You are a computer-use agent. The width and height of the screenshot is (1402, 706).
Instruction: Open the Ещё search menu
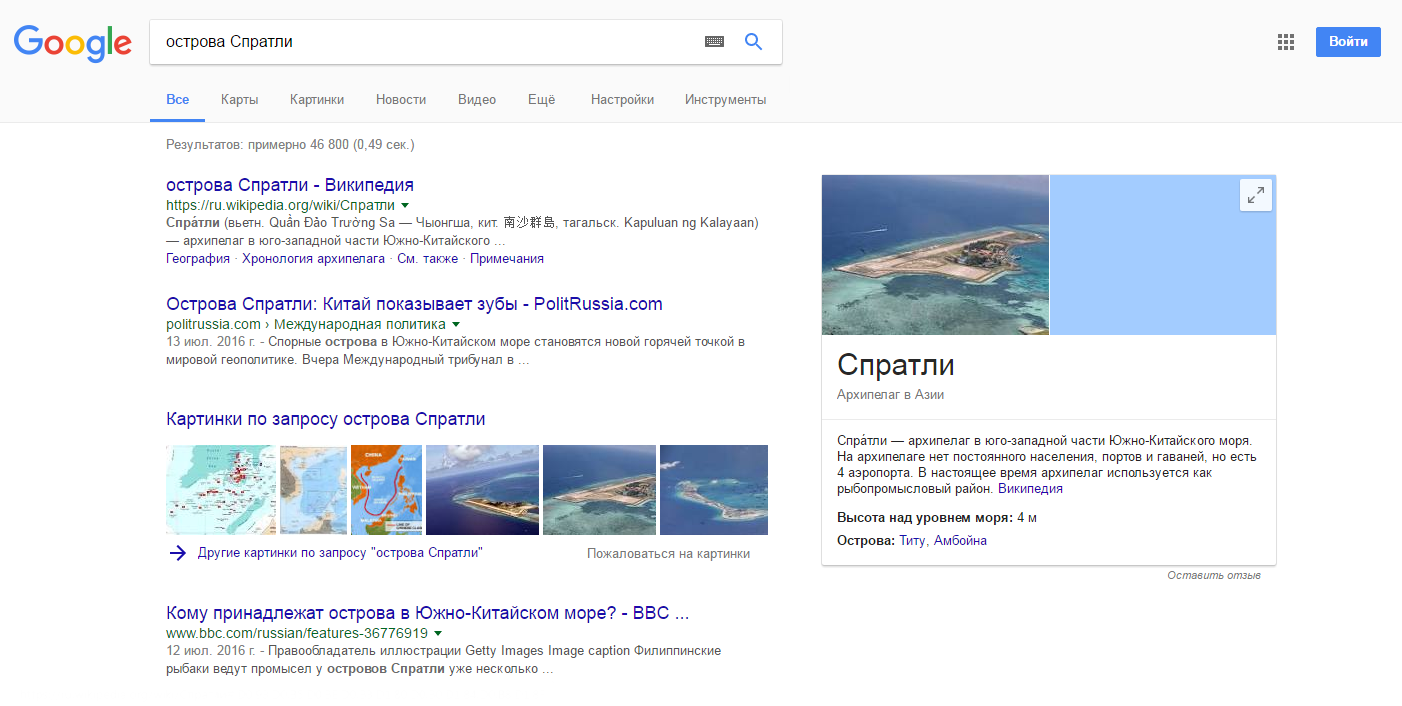pos(541,100)
